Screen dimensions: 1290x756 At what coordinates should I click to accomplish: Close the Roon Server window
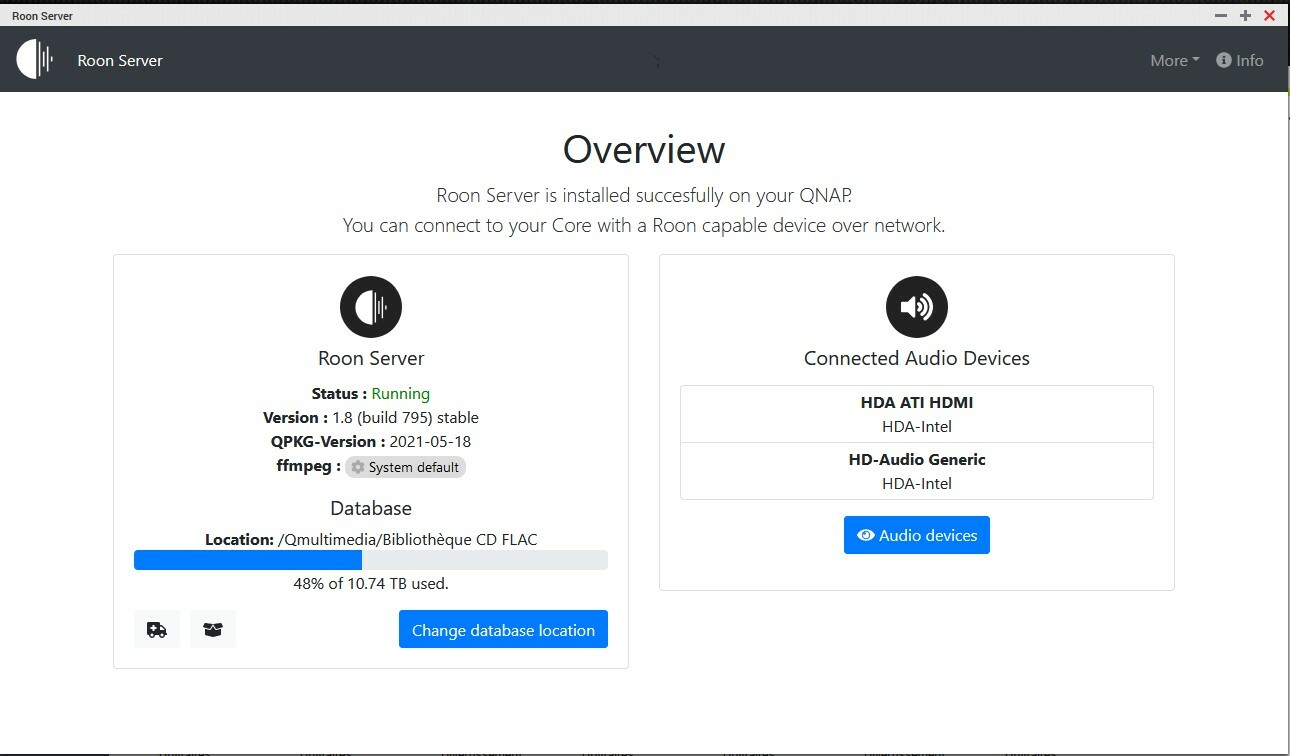(1270, 15)
